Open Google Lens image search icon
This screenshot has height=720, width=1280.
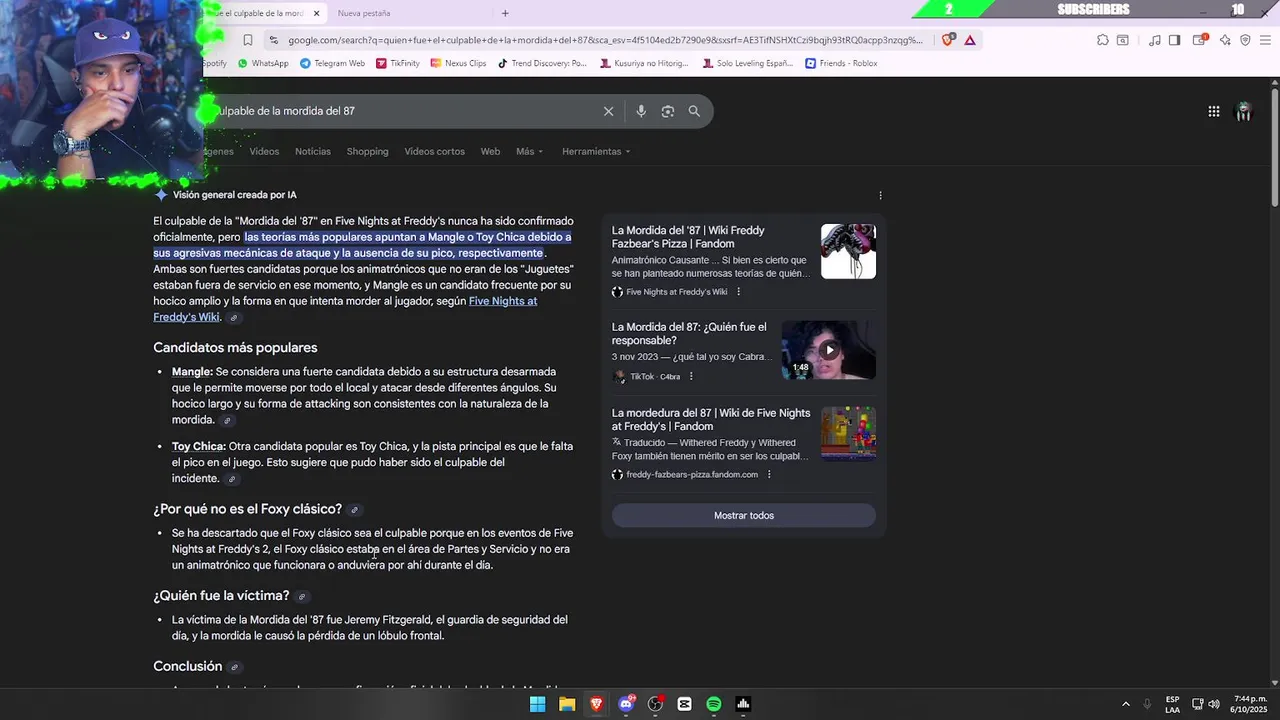[668, 111]
